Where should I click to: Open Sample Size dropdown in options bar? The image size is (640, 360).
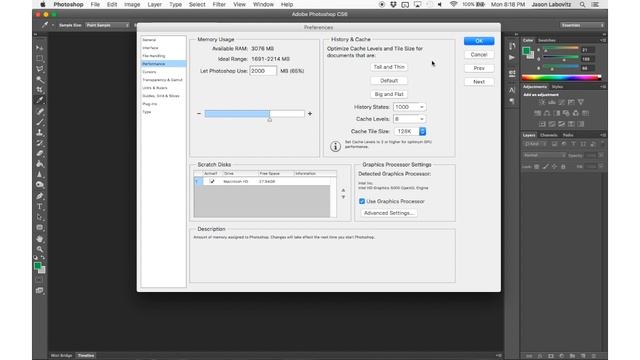107,25
